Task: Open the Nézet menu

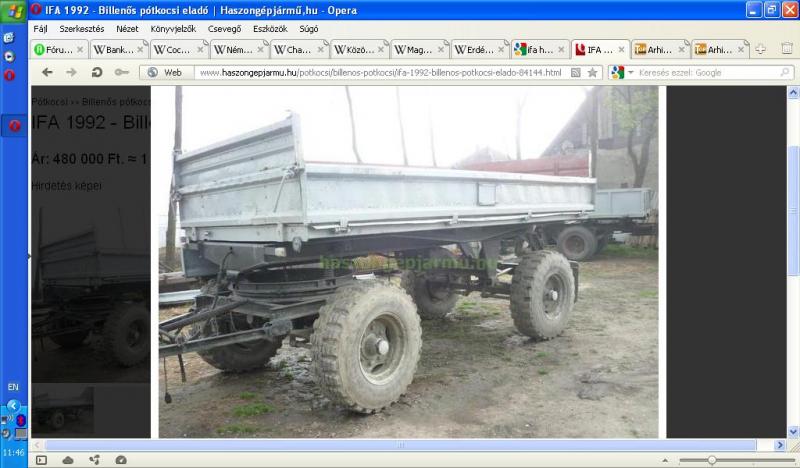Action: (127, 29)
